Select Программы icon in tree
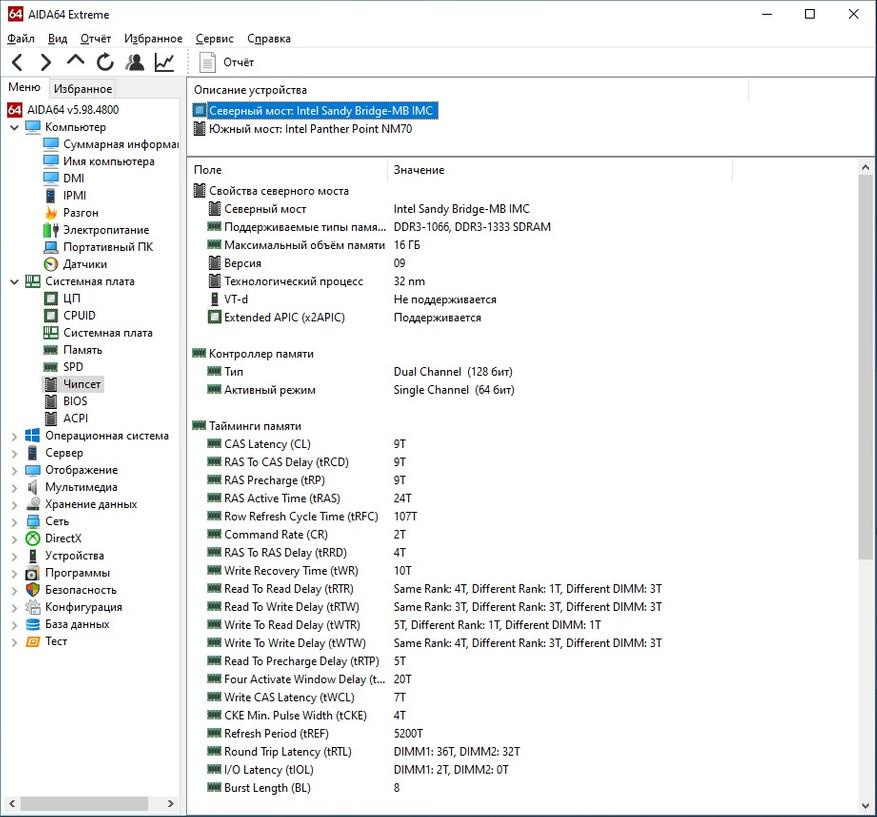The image size is (877, 817). click(x=33, y=573)
